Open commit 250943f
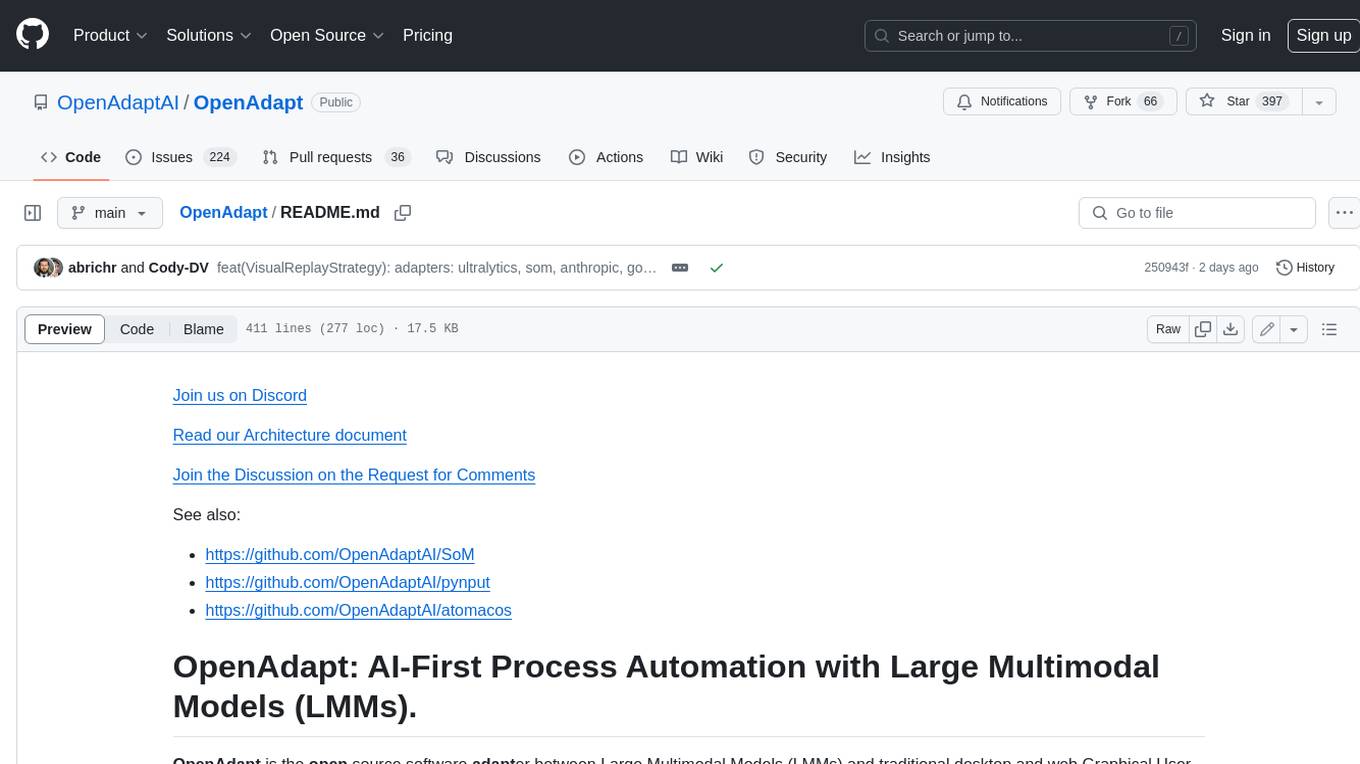 pos(1166,268)
